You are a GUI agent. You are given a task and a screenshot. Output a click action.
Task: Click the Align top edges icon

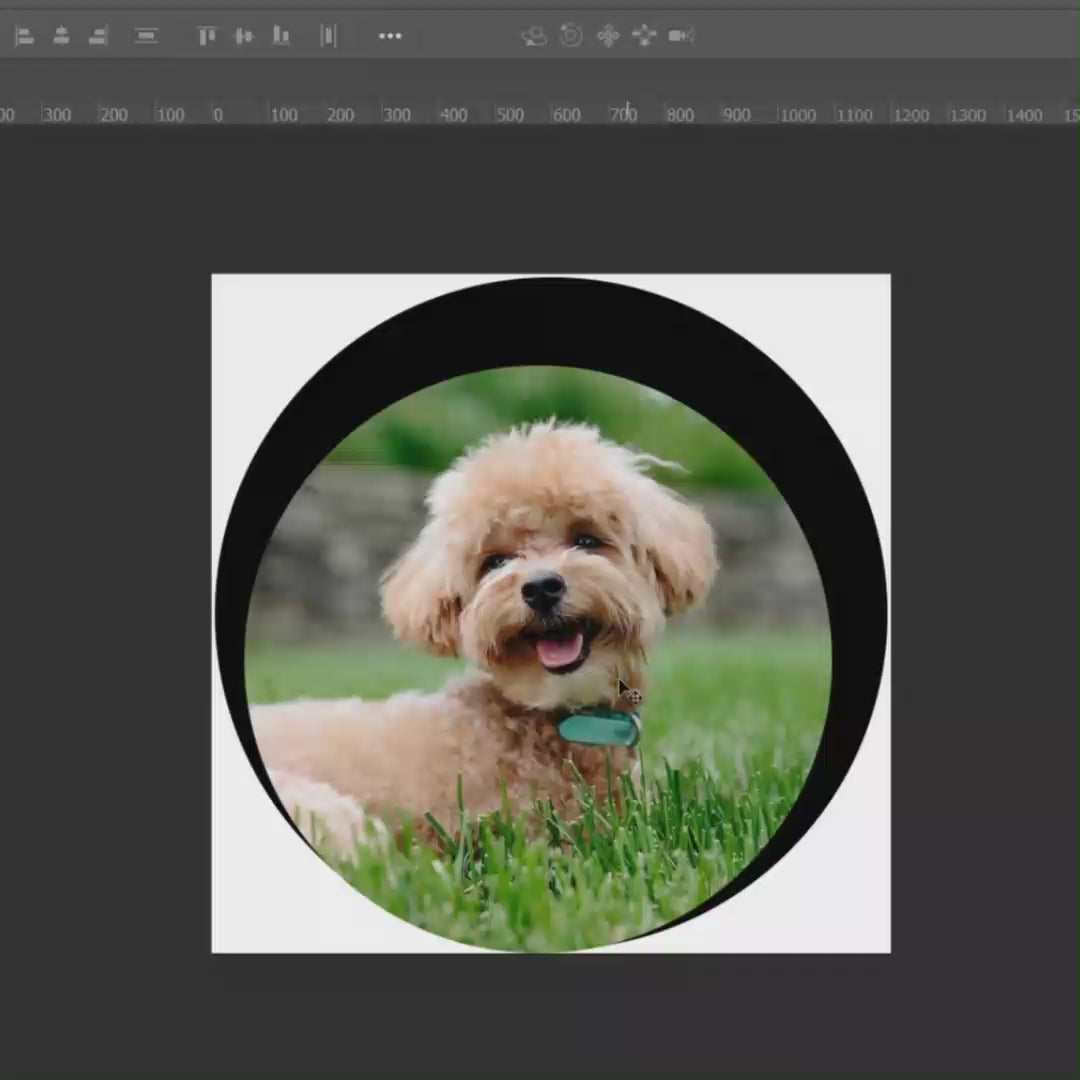pos(207,36)
